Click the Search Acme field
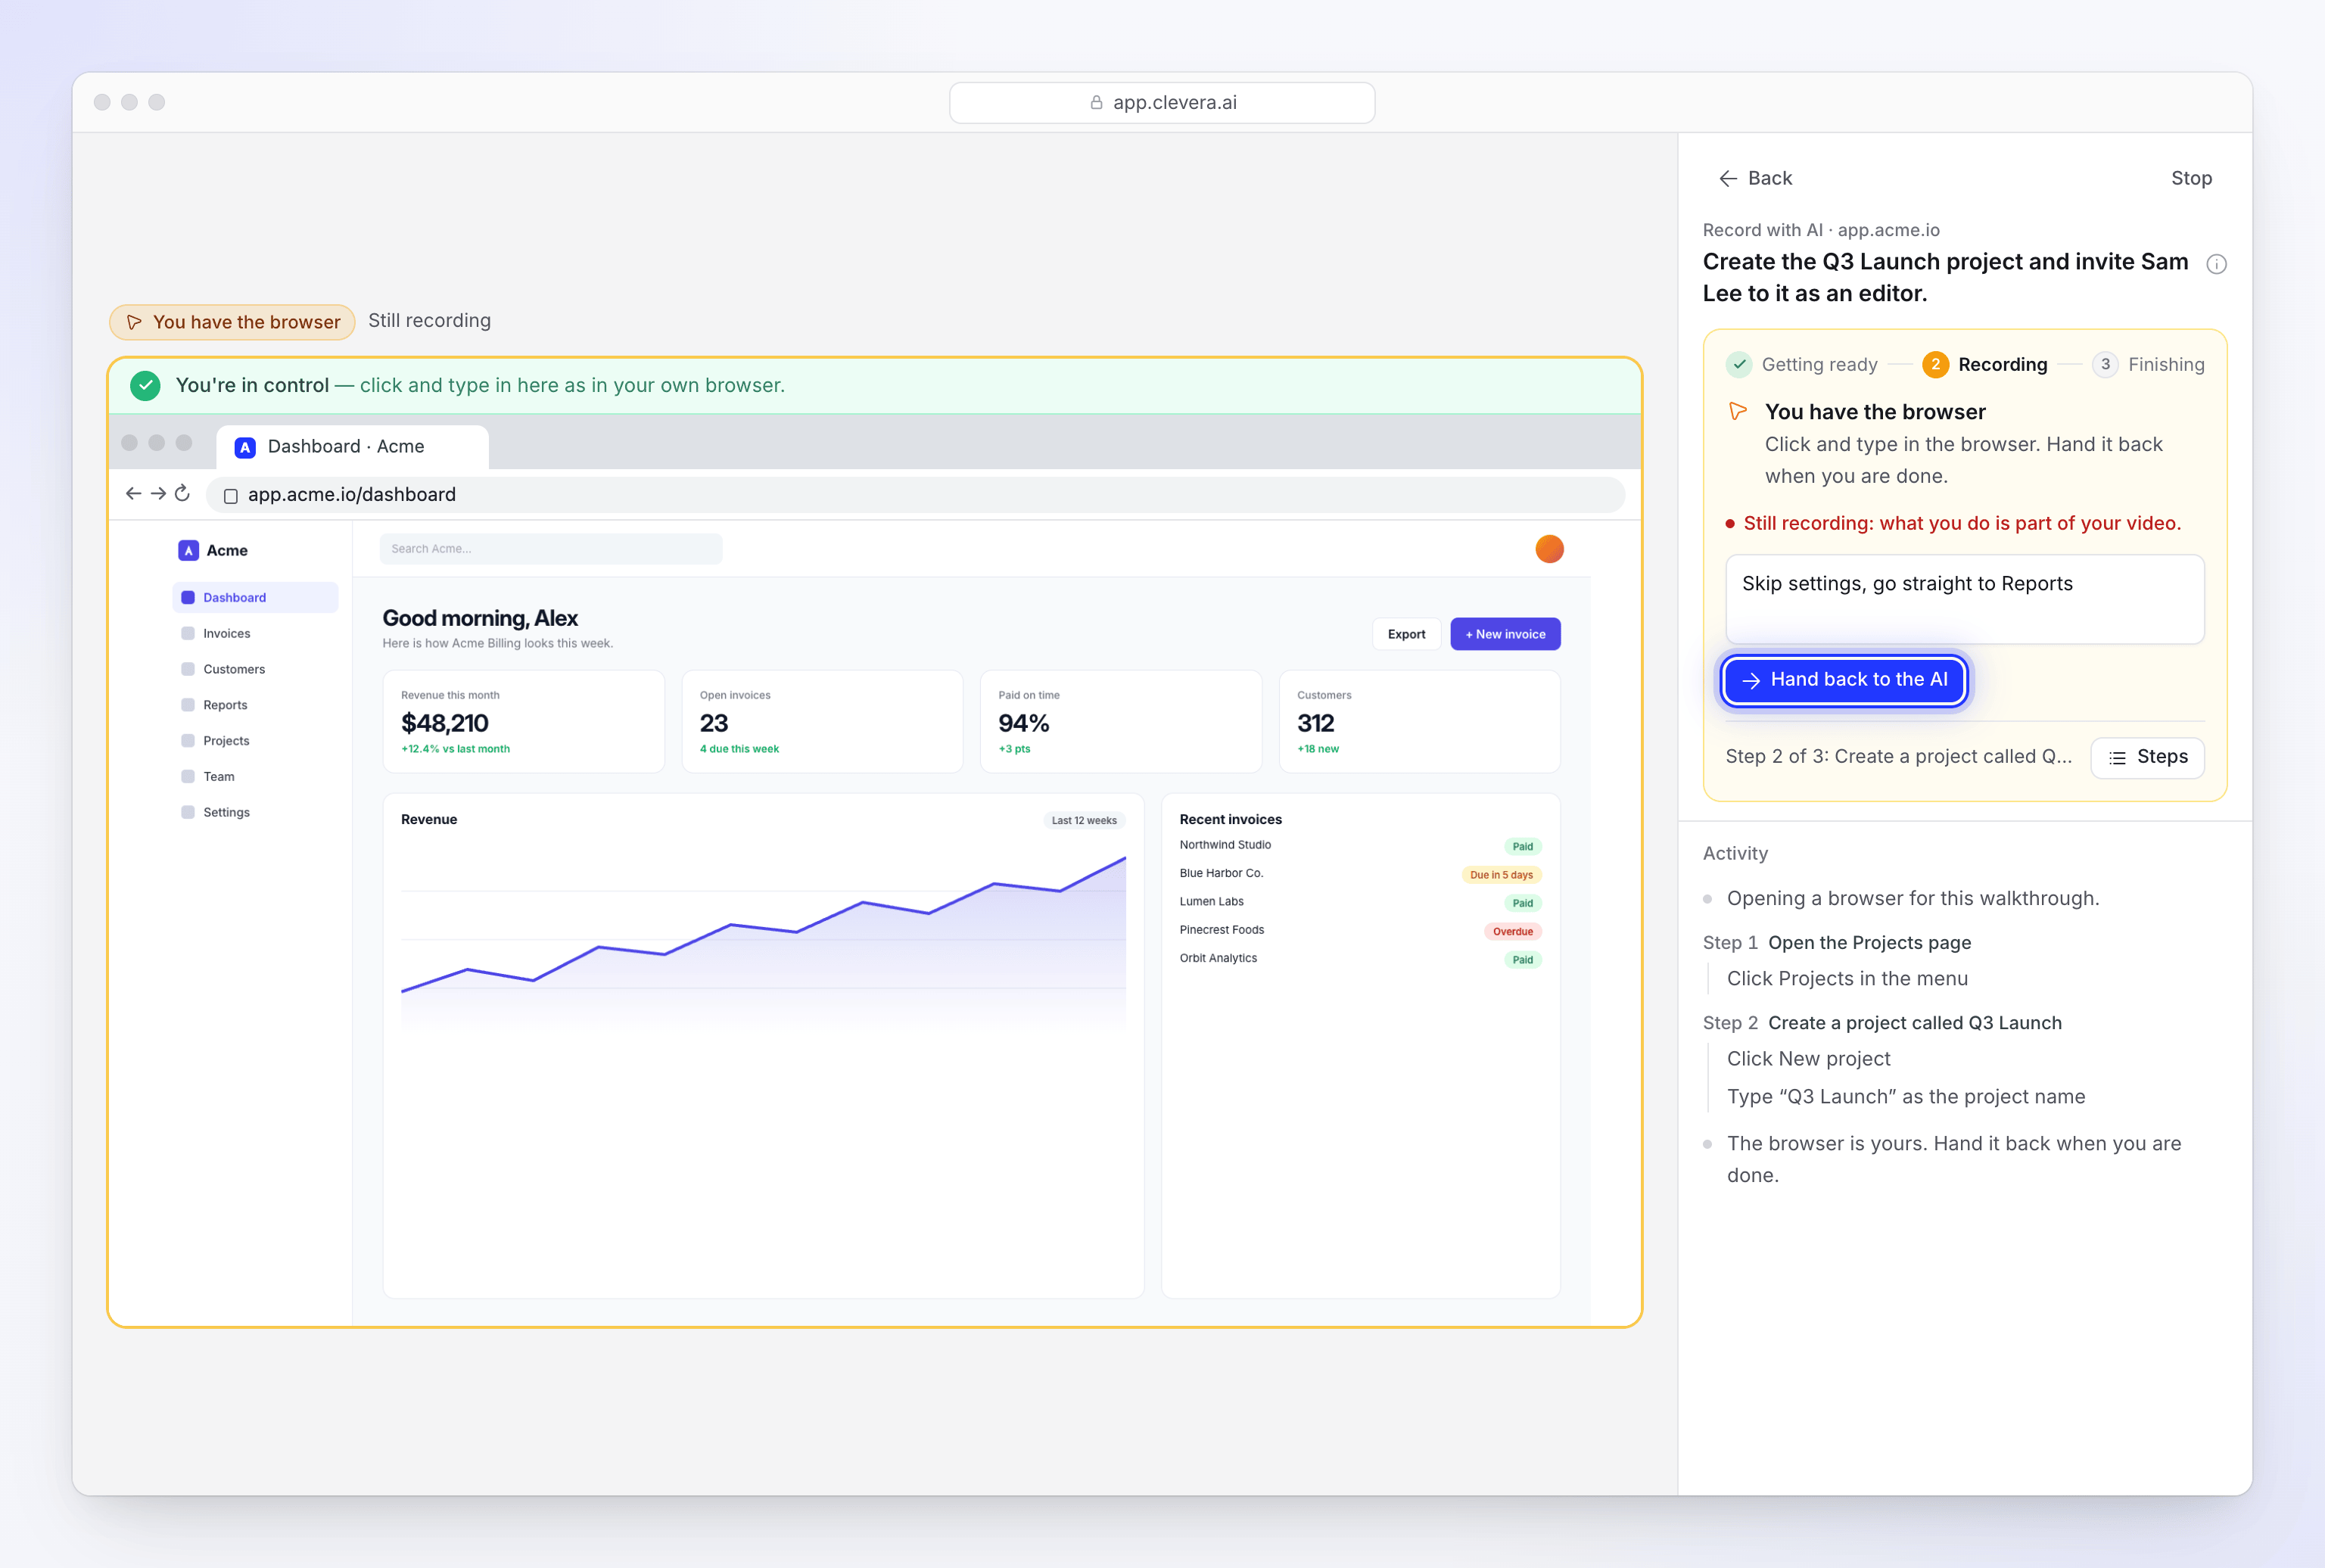The image size is (2325, 1568). click(x=550, y=549)
